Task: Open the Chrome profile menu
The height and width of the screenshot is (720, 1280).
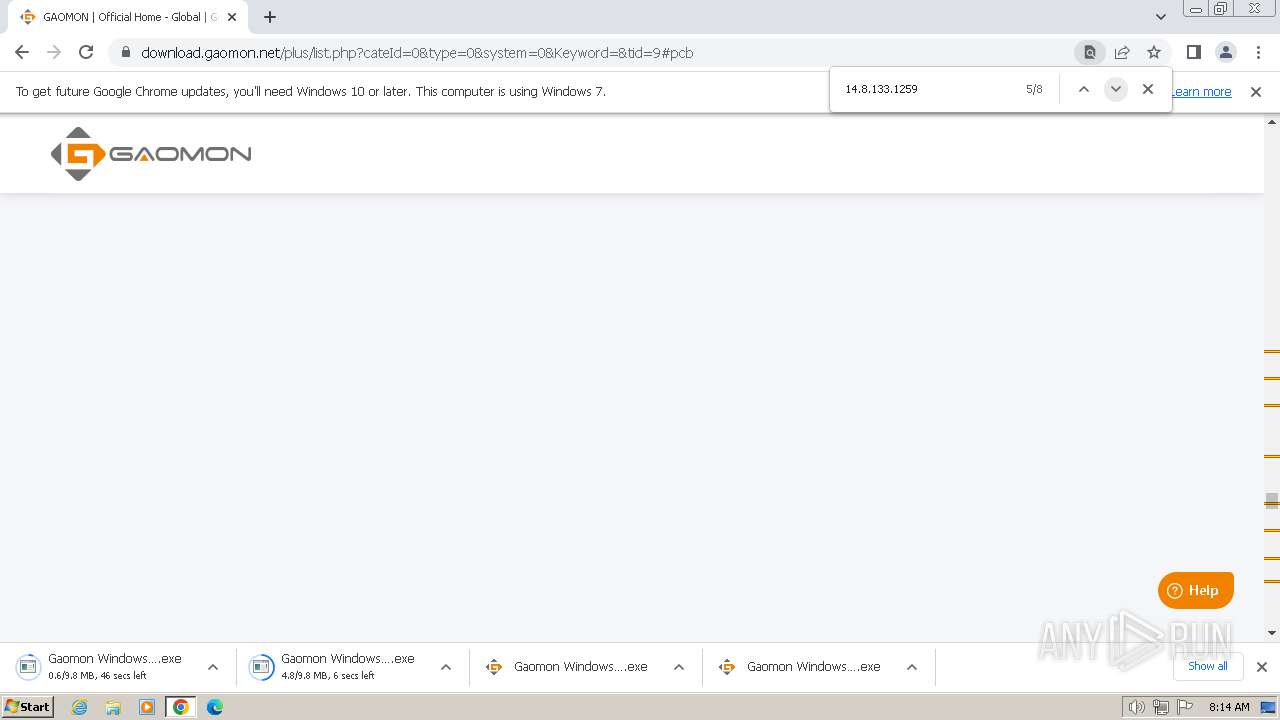Action: (x=1226, y=52)
